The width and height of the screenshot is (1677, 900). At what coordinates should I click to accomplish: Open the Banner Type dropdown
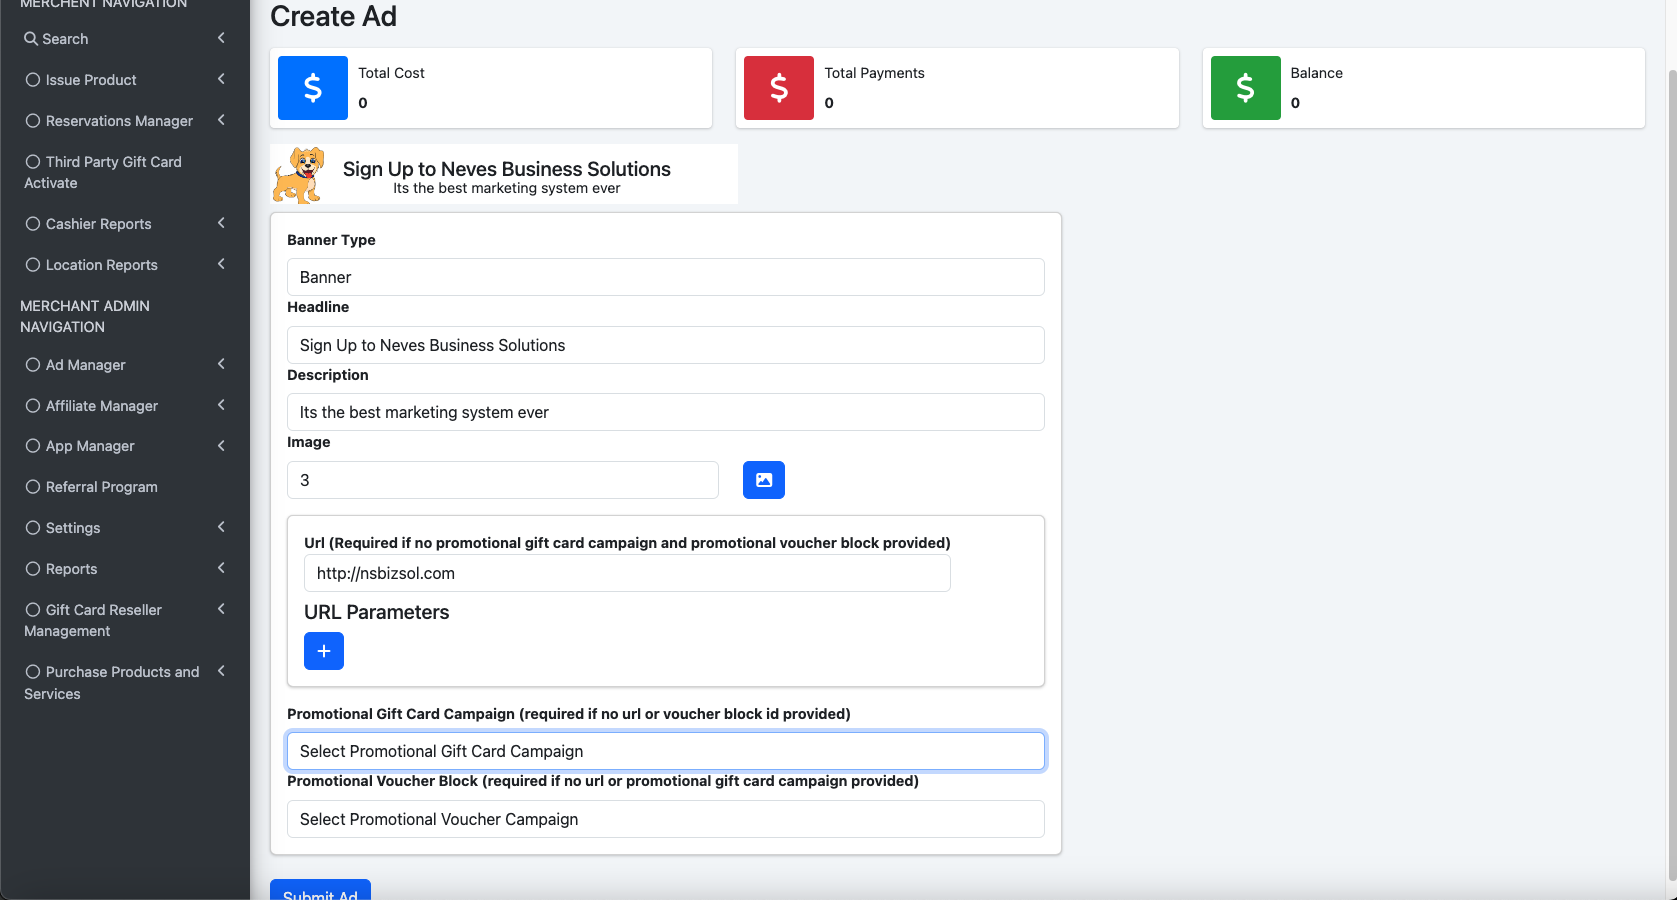click(x=666, y=277)
